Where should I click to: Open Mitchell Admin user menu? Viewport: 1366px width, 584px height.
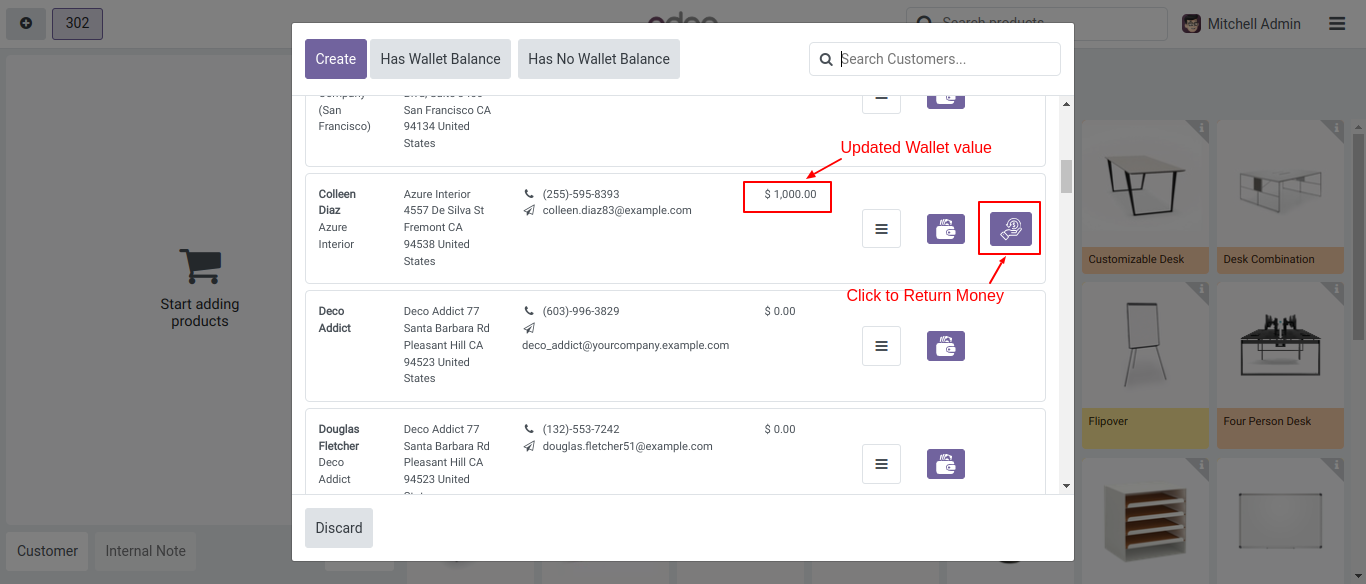click(1241, 24)
